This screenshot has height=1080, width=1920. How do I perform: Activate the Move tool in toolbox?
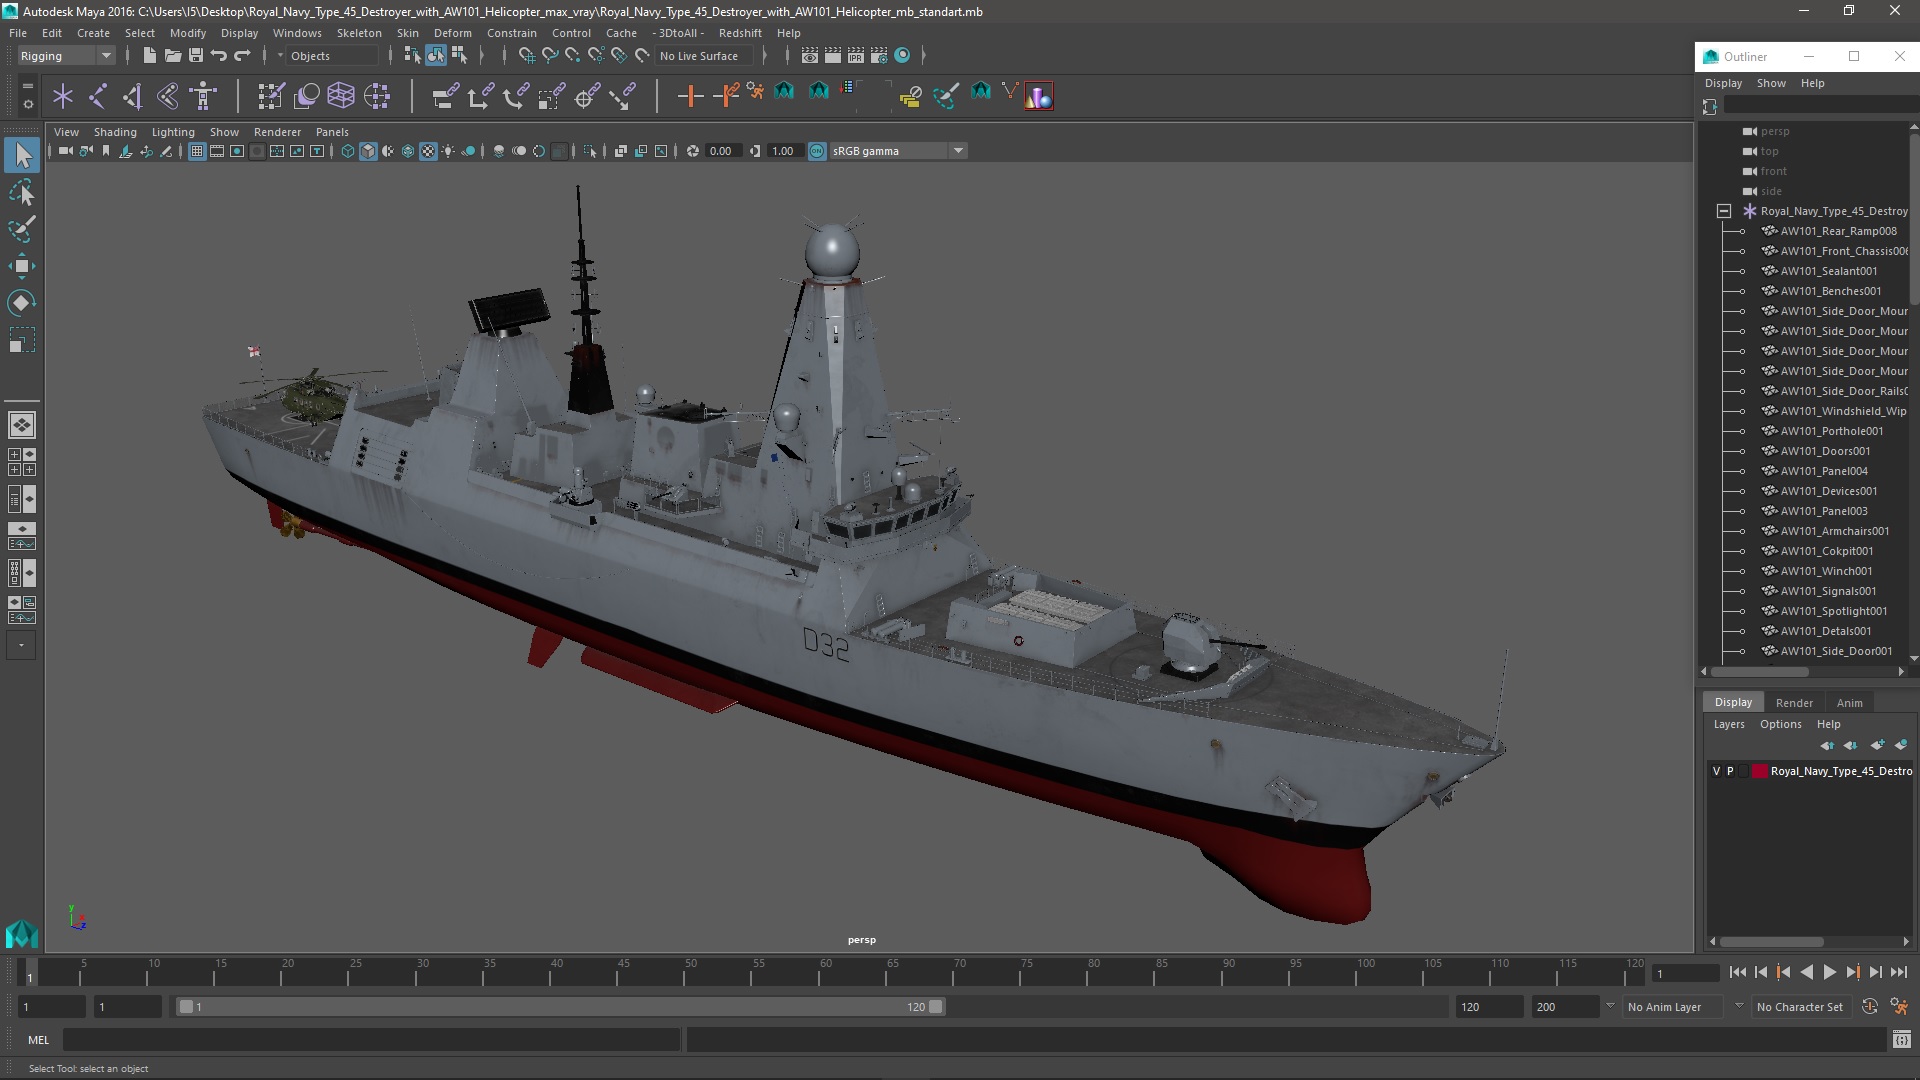coord(22,266)
